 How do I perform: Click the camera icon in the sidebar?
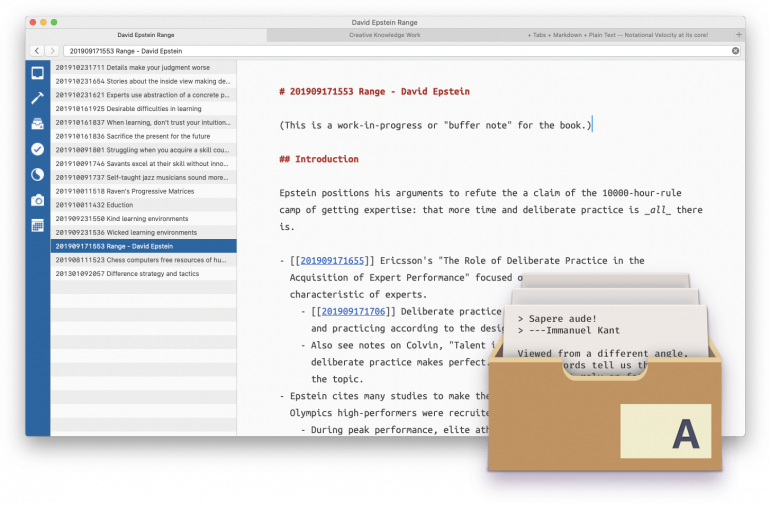click(x=37, y=200)
